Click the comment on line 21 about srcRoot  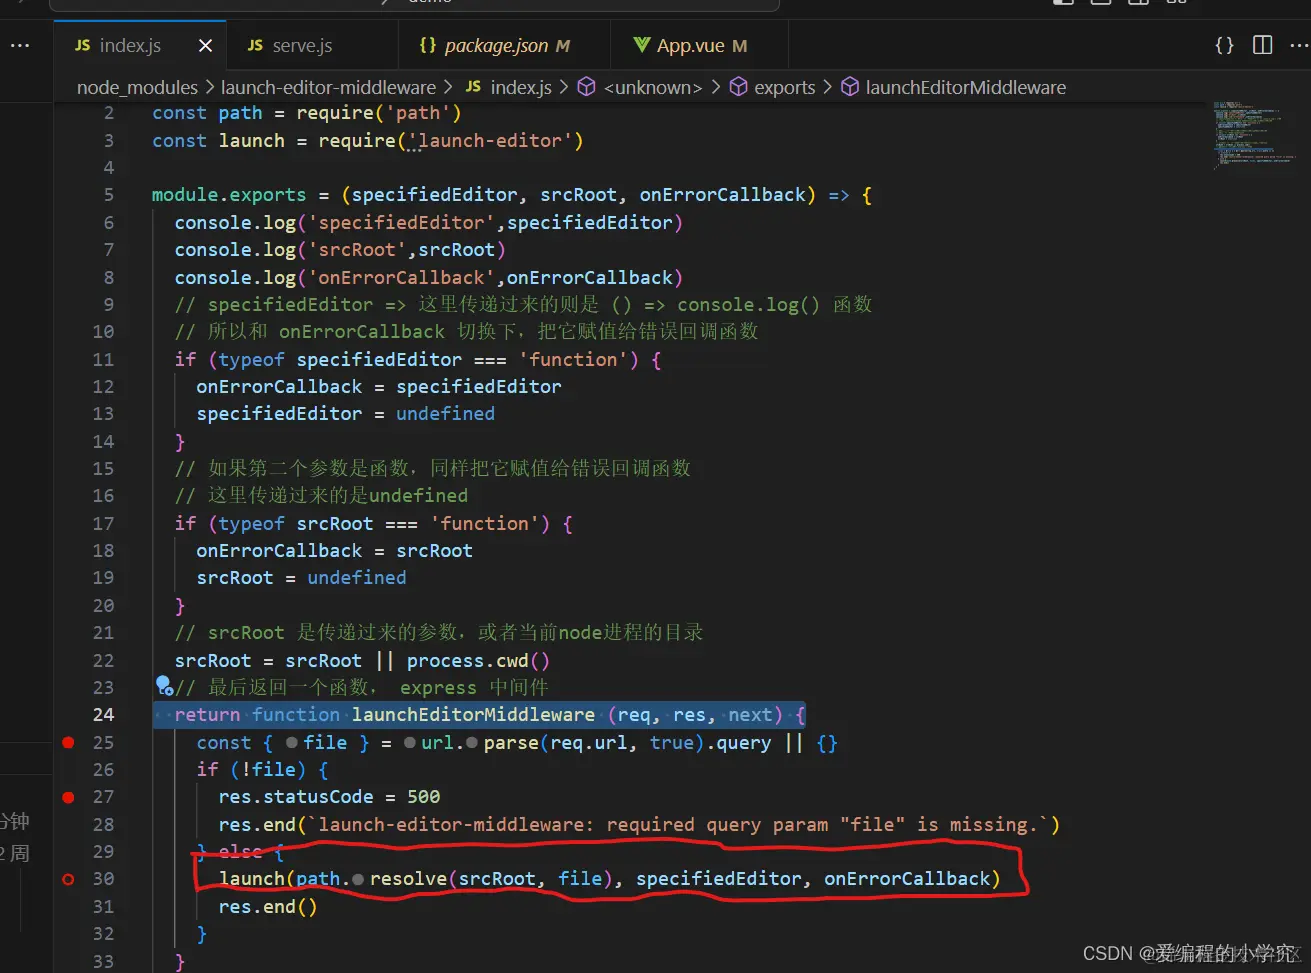[x=439, y=632]
